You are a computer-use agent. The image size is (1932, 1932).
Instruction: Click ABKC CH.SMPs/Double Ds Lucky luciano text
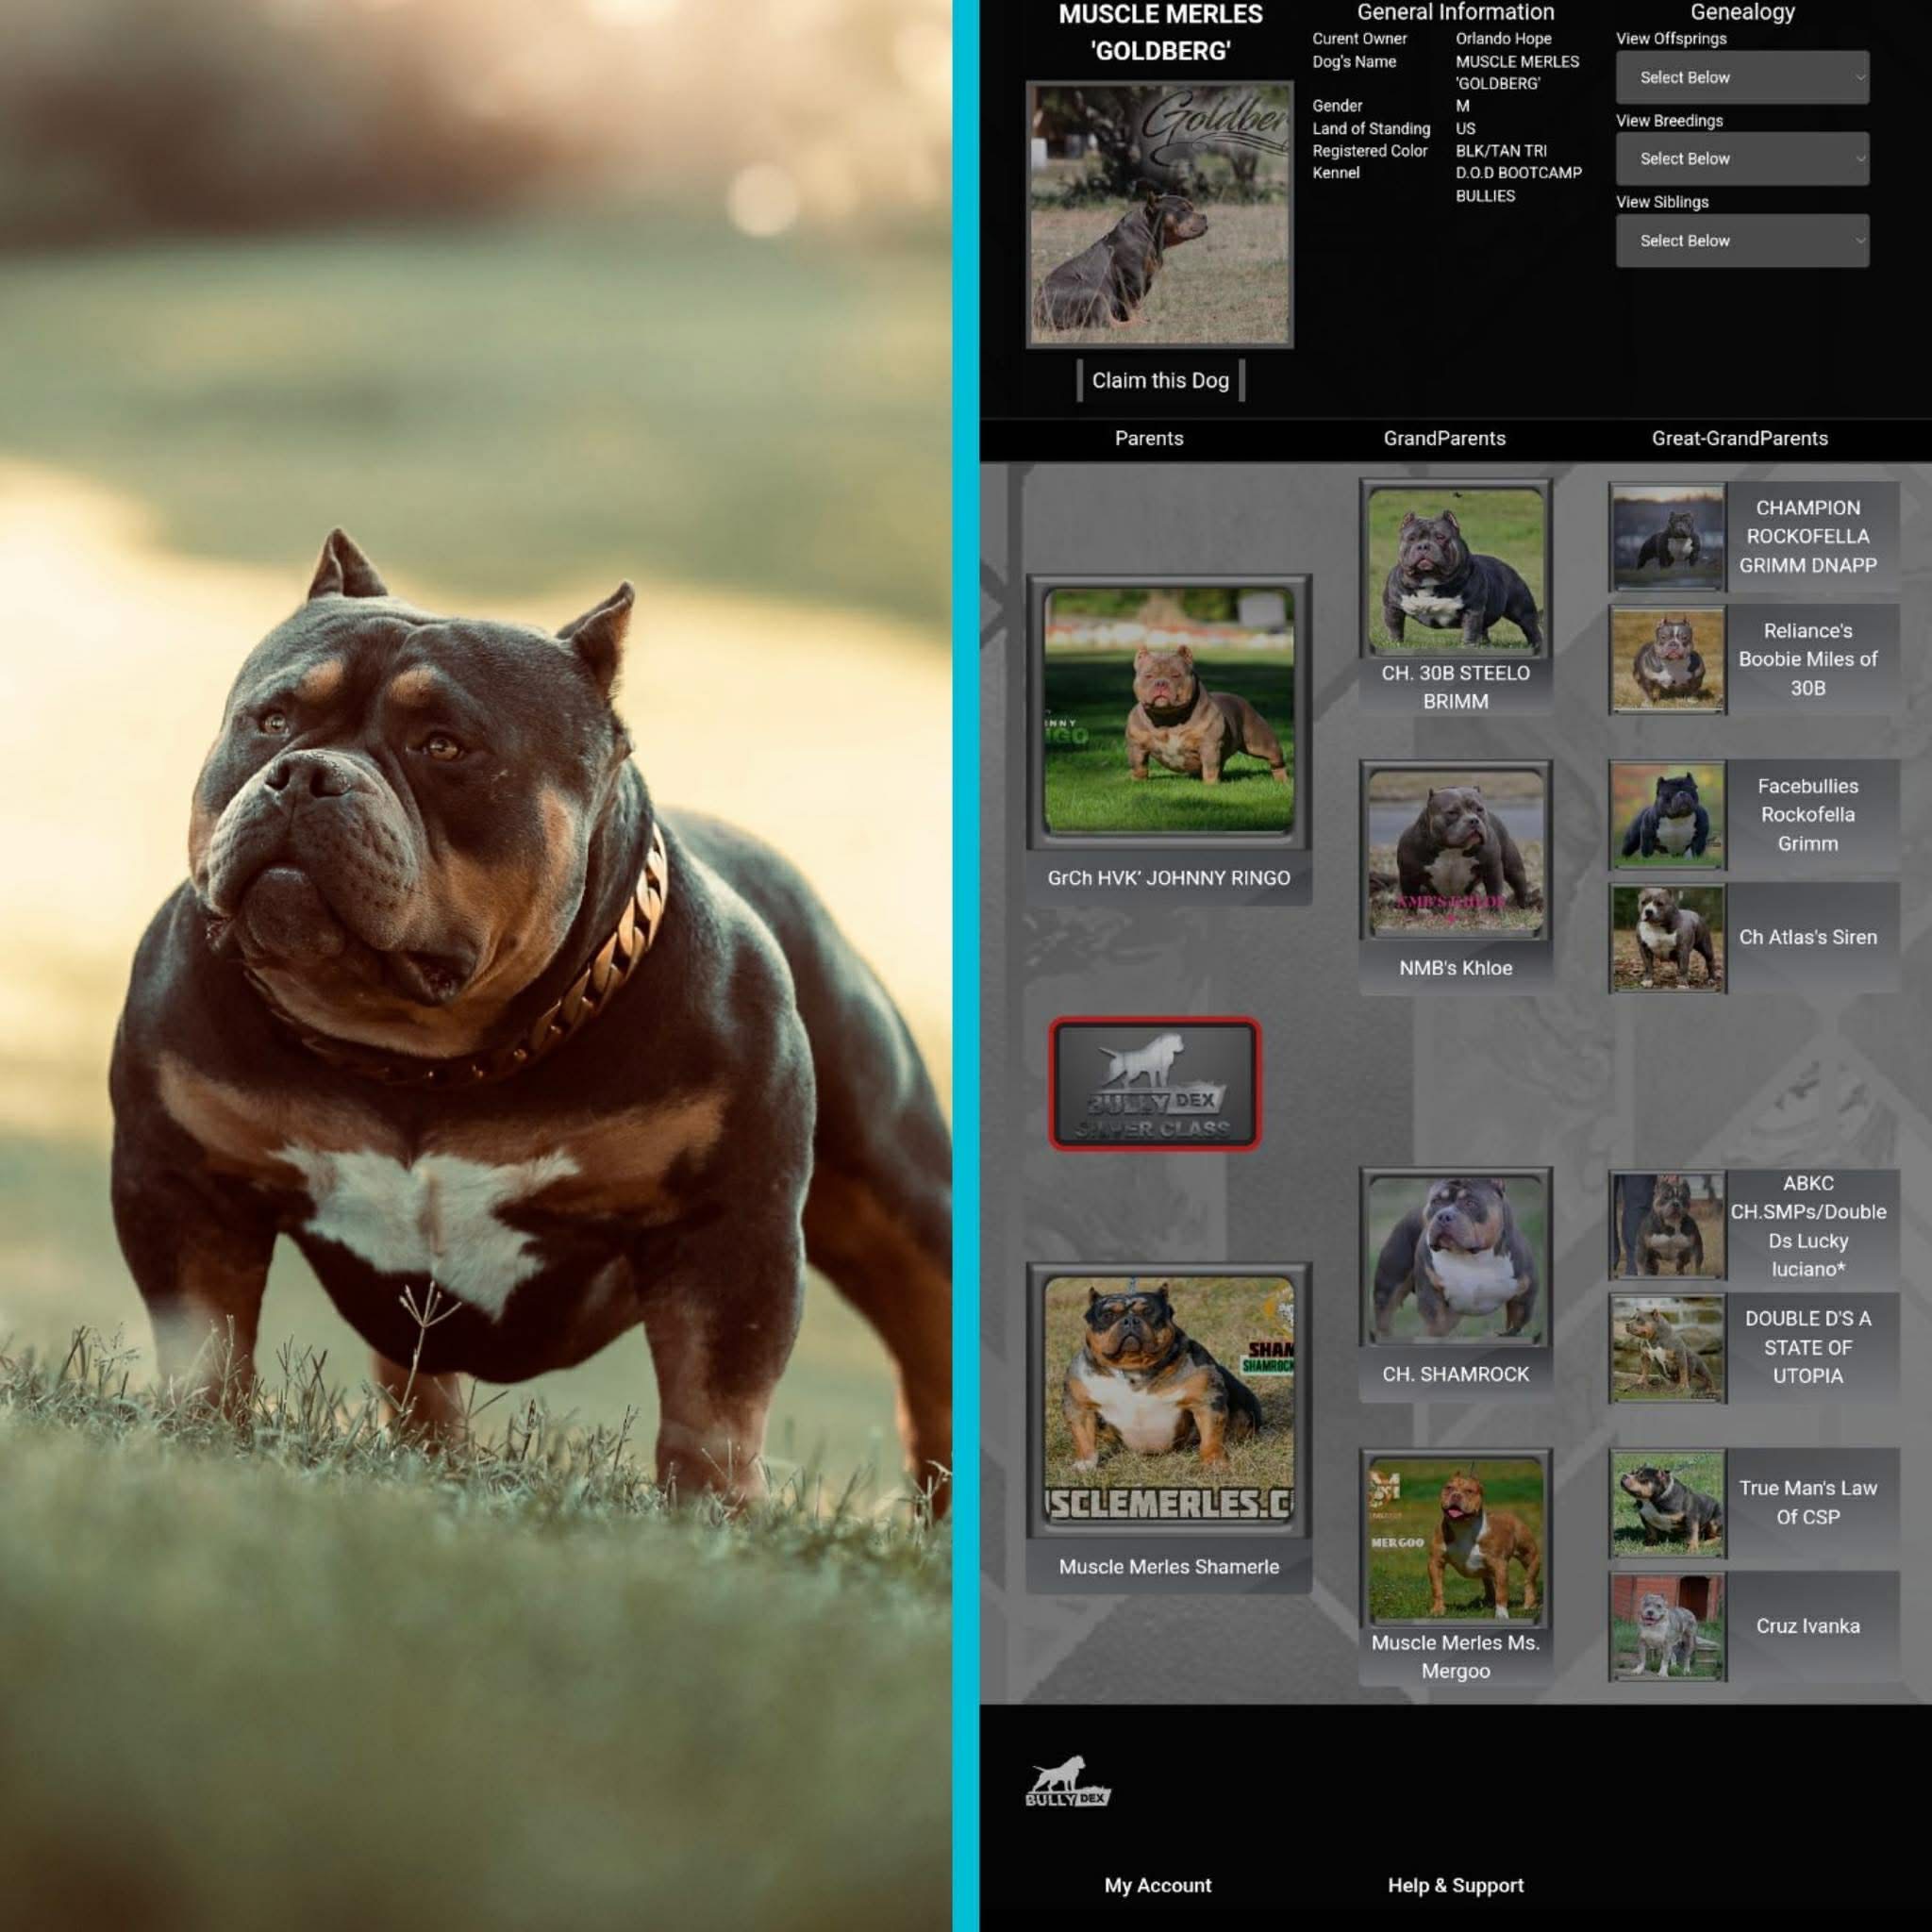pos(1808,1226)
